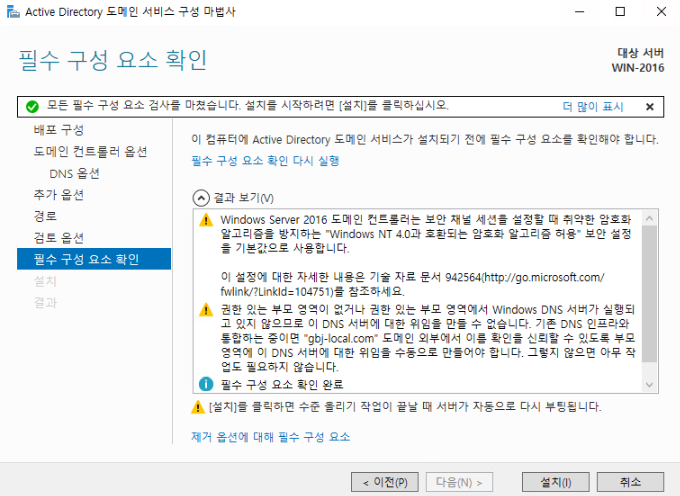Screen dimensions: 680x496
Task: Dismiss the notification banner with the X
Action: coord(650,107)
